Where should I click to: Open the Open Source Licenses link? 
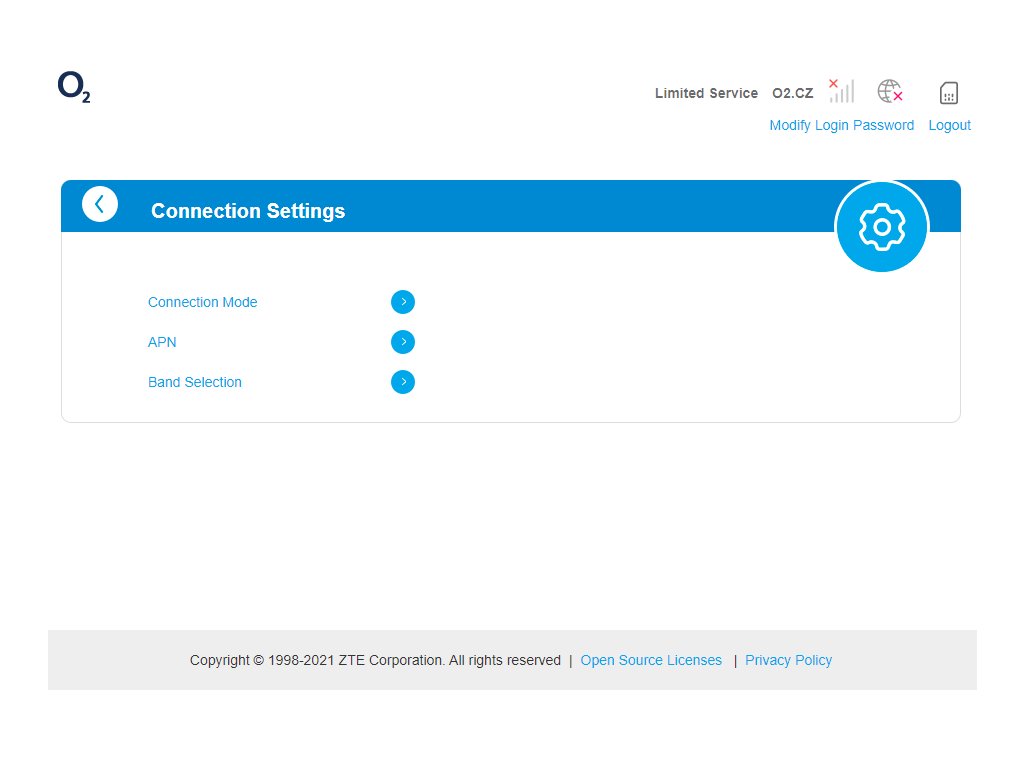click(x=651, y=660)
